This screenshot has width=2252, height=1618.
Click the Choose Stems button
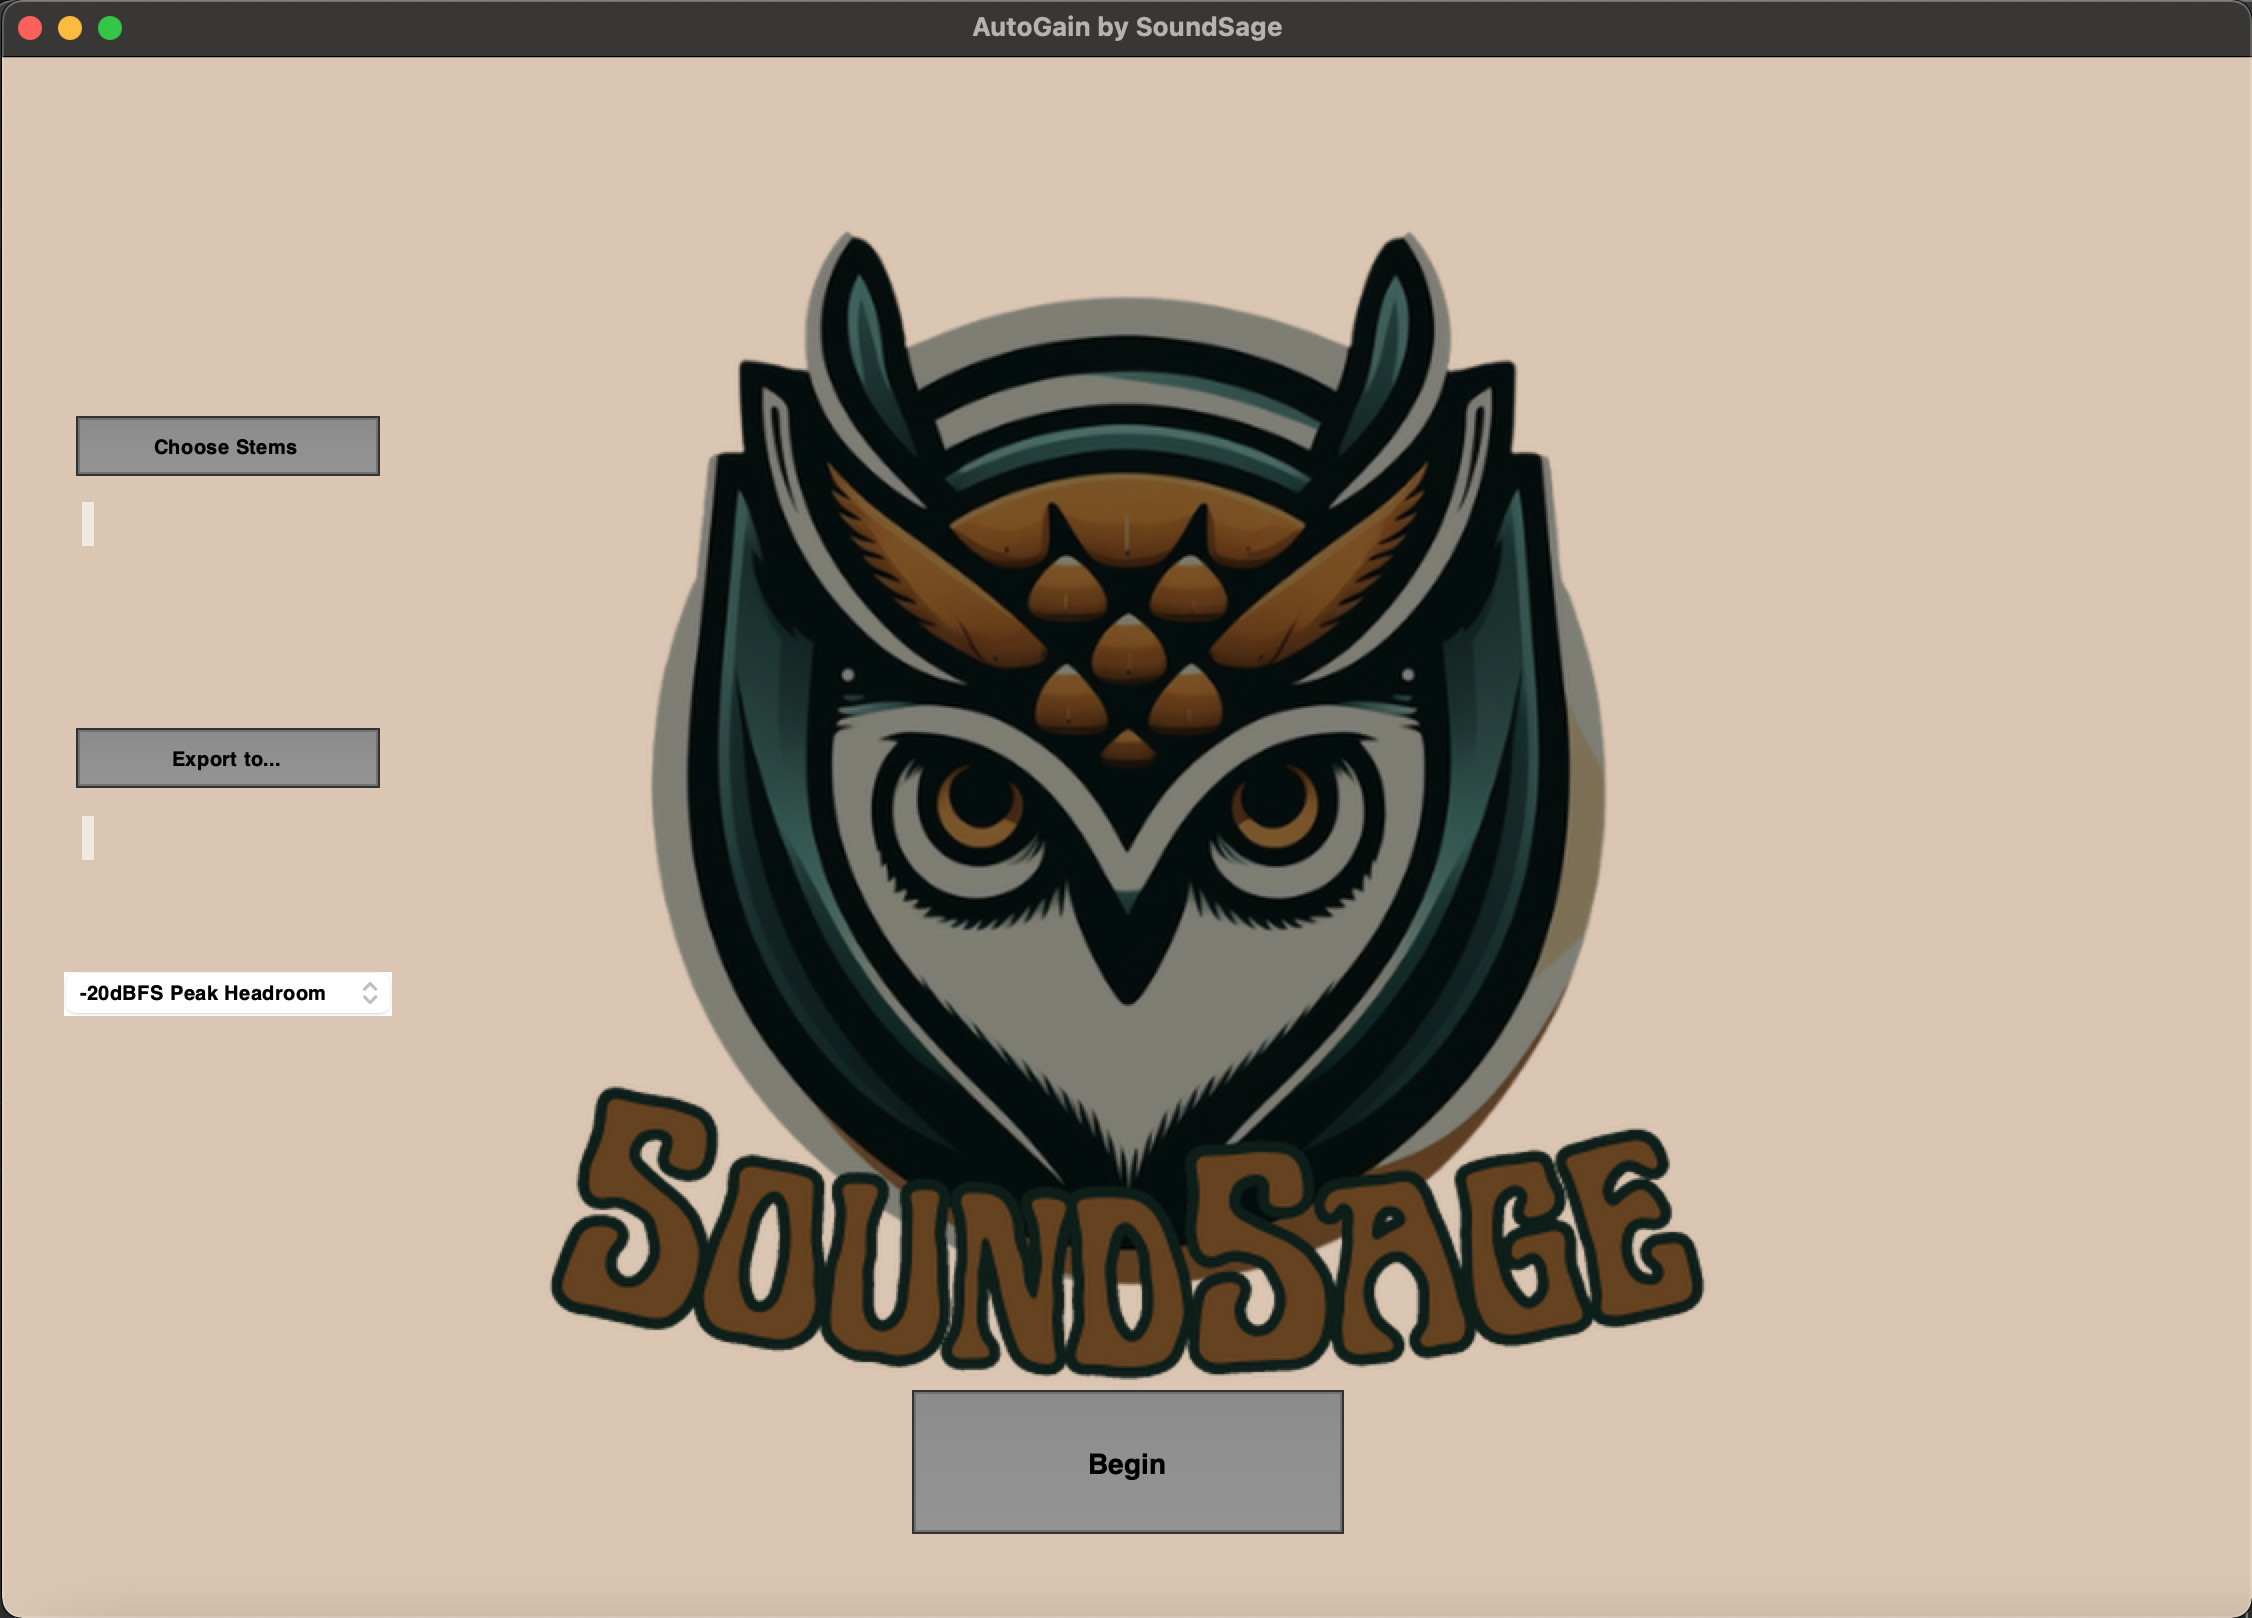[228, 446]
